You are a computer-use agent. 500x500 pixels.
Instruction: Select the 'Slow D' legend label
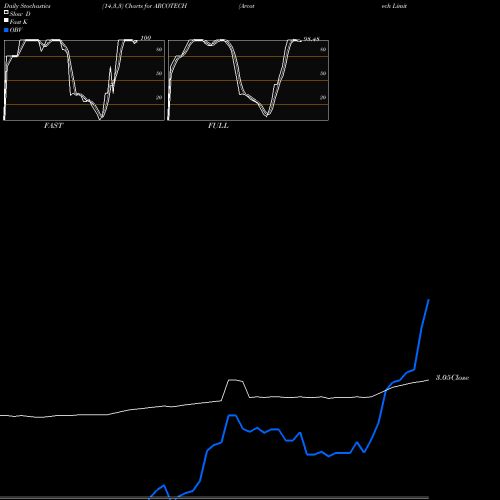[x=20, y=14]
